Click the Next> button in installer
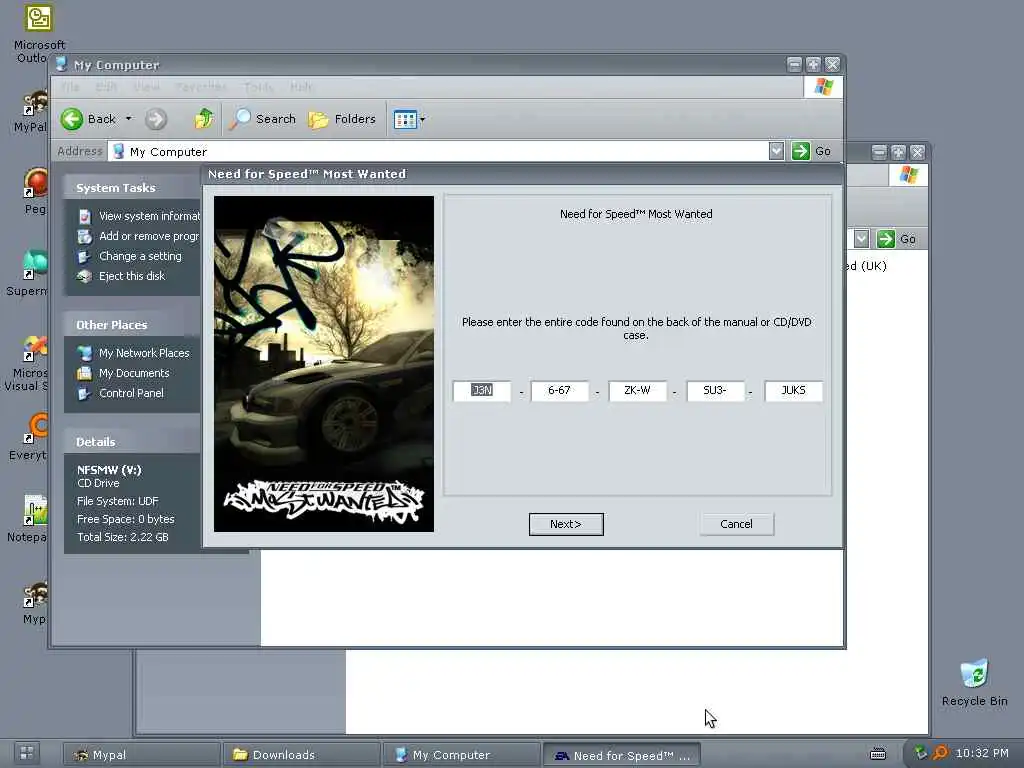 (x=566, y=524)
